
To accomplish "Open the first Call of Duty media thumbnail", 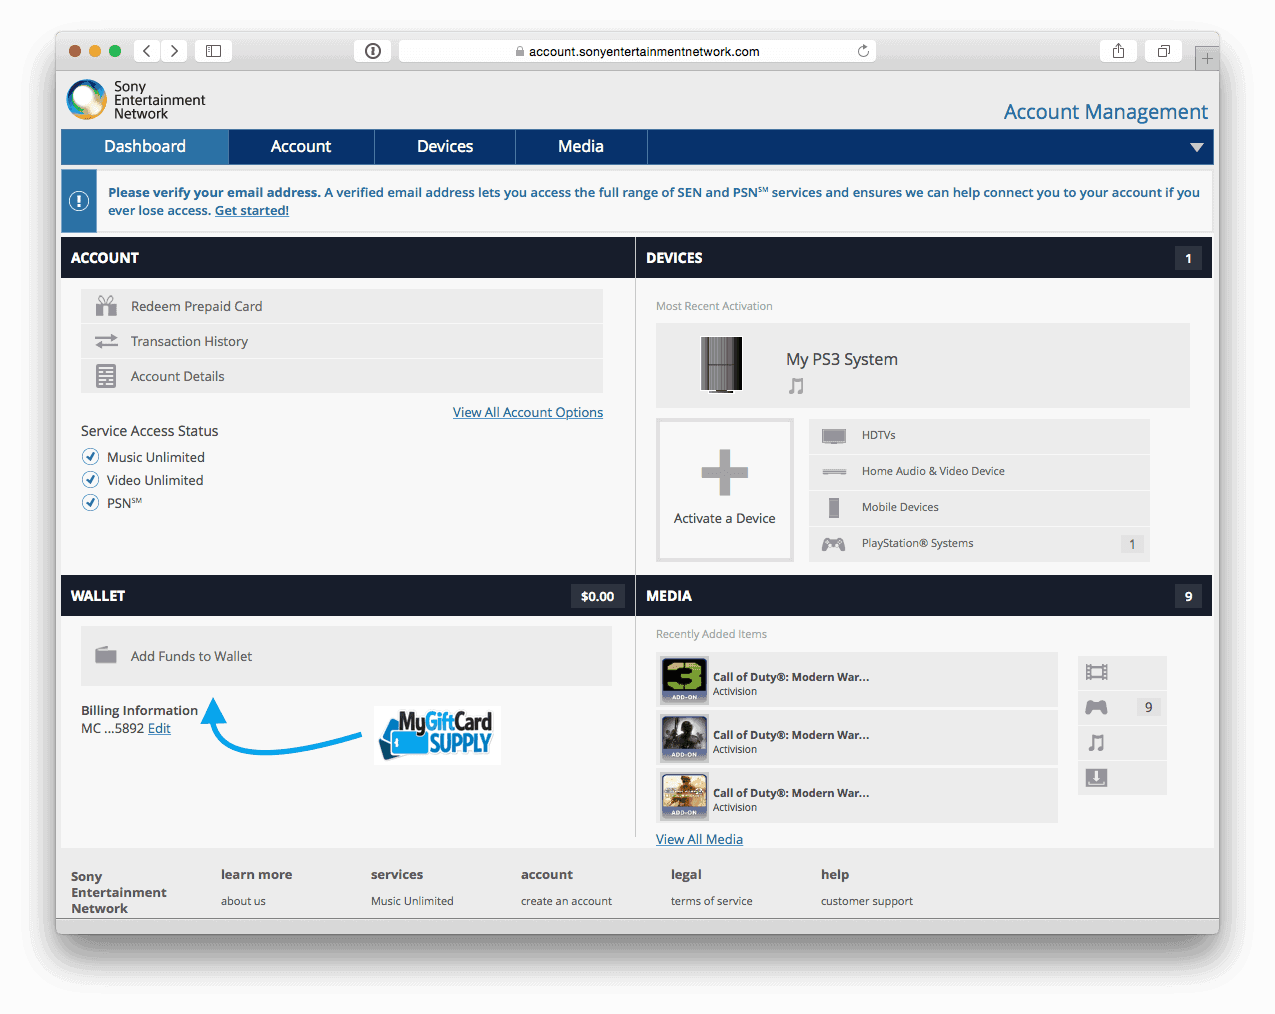I will 684,681.
